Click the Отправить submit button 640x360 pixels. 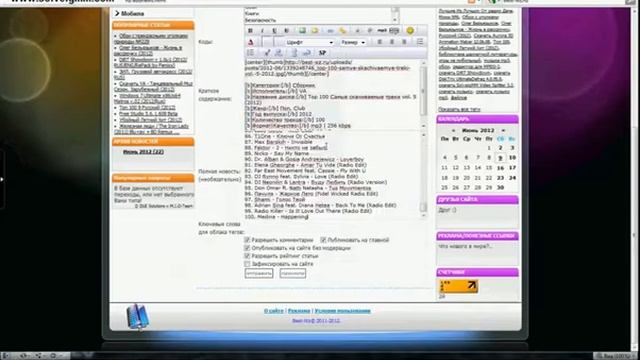click(259, 273)
